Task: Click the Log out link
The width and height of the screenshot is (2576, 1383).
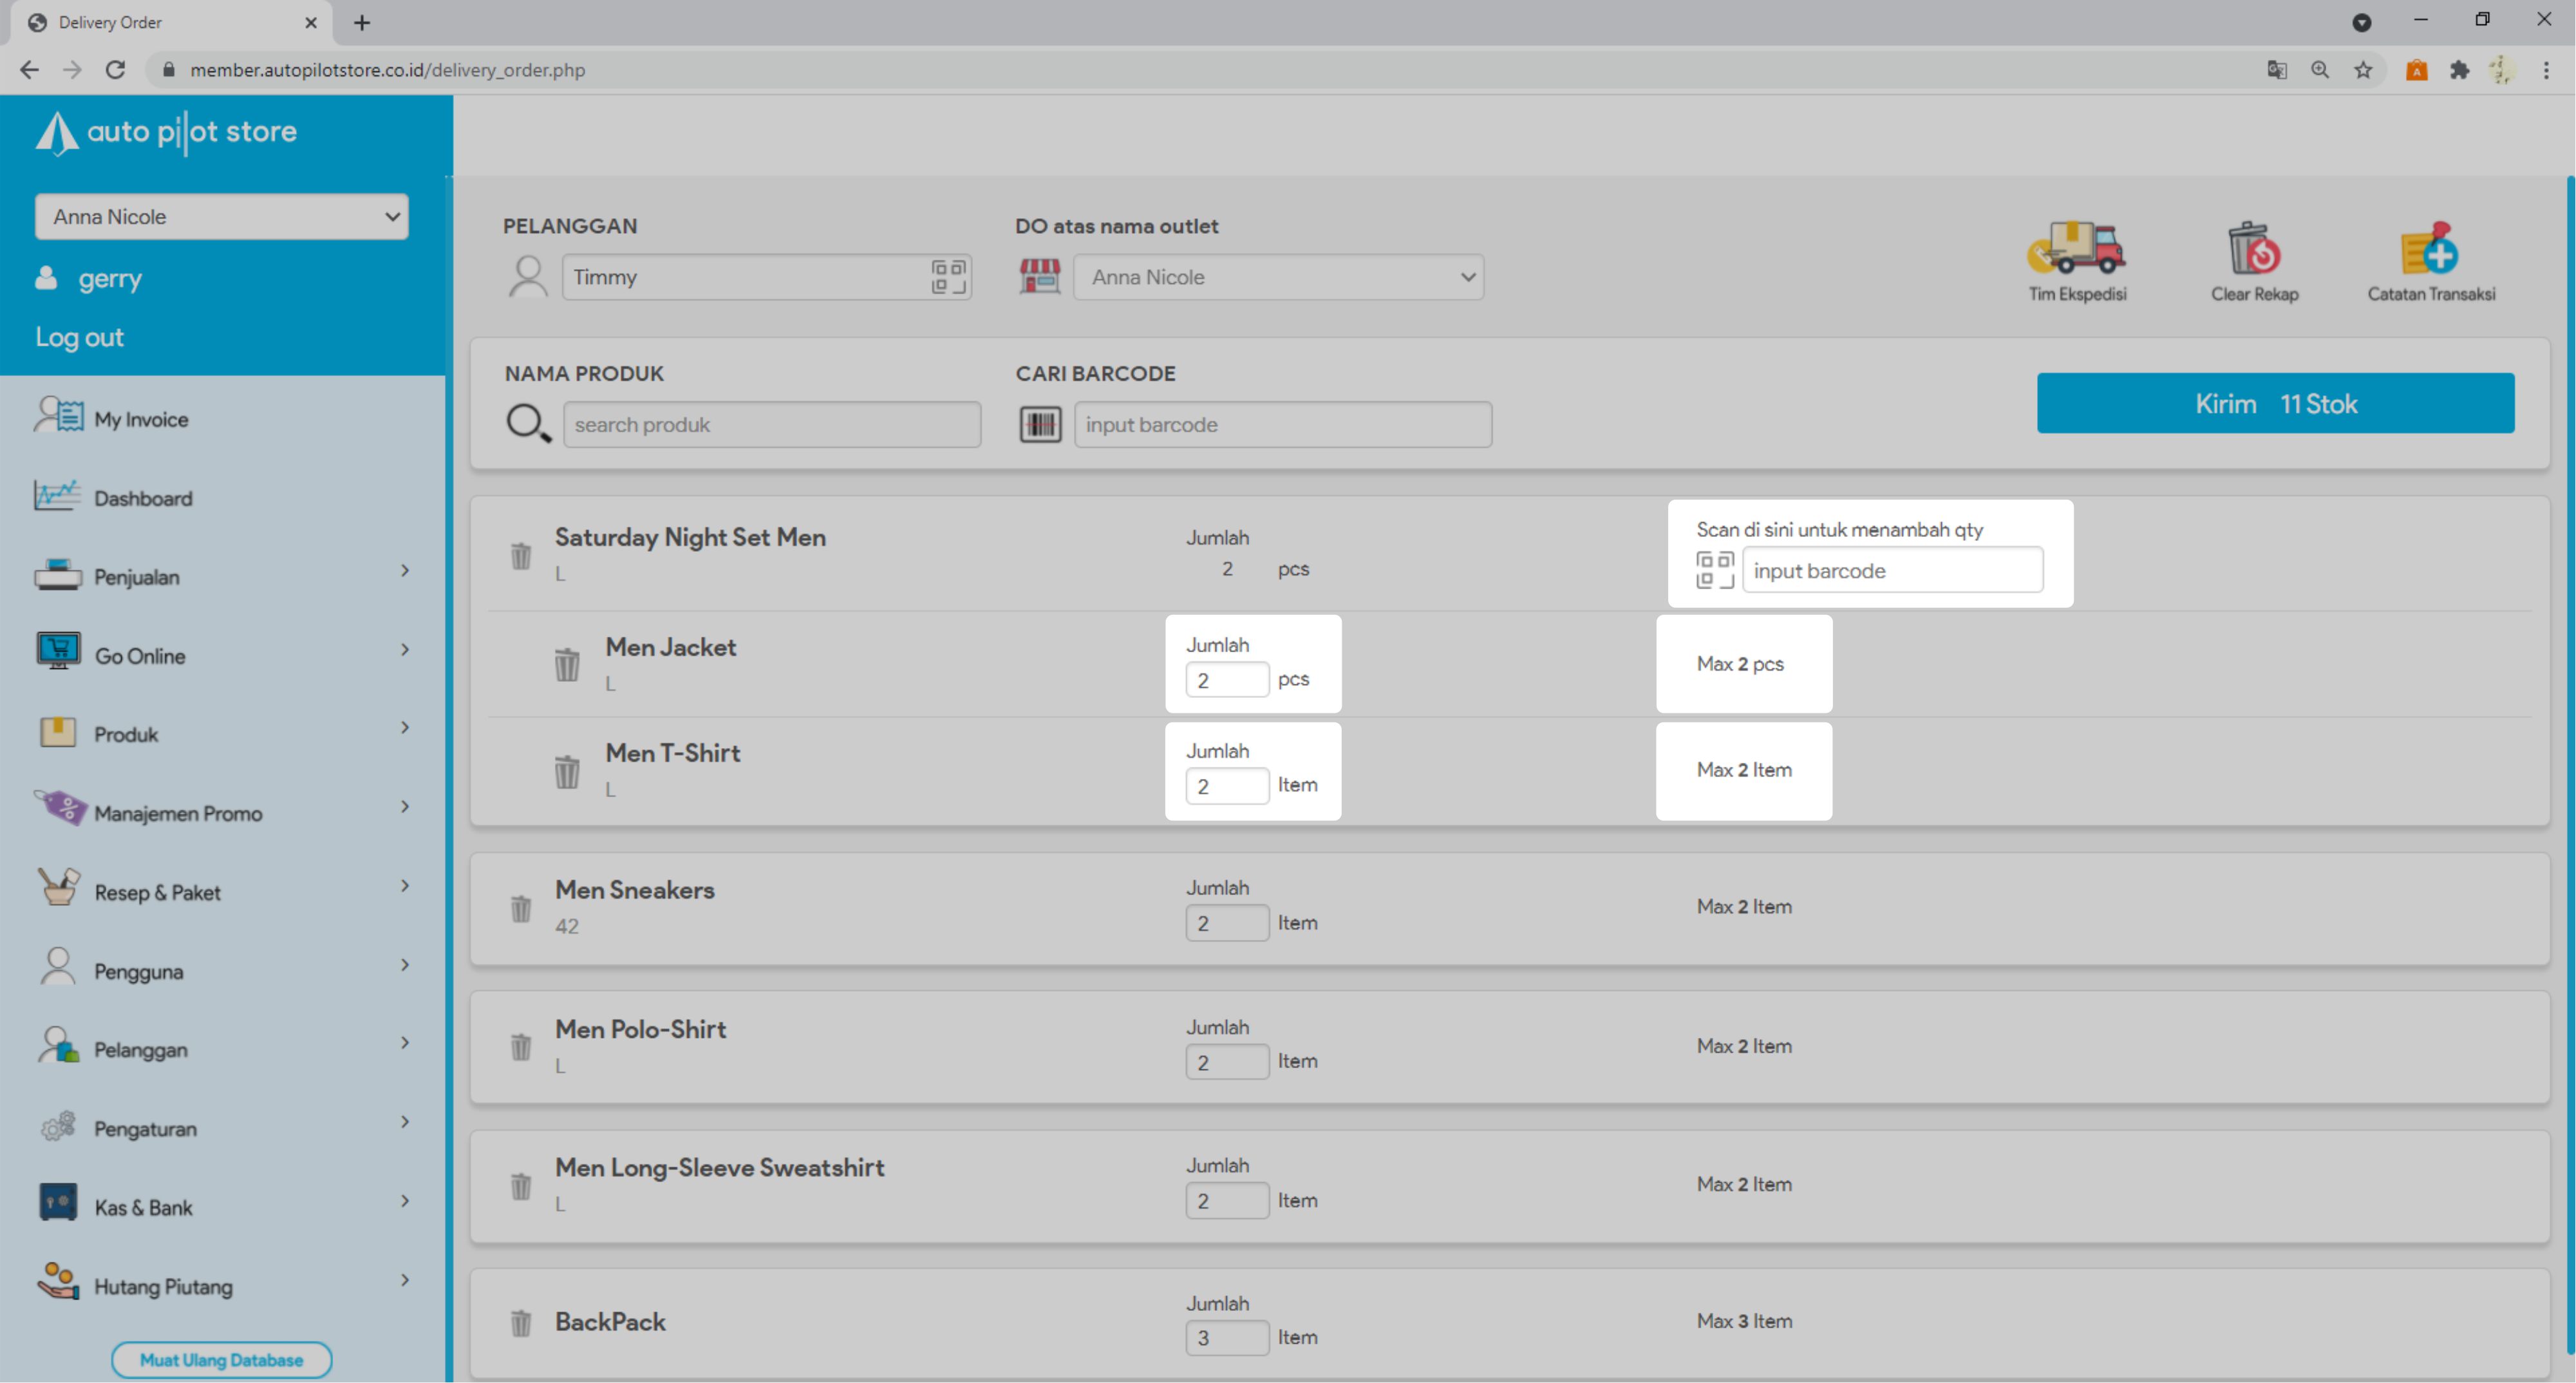Action: [80, 337]
